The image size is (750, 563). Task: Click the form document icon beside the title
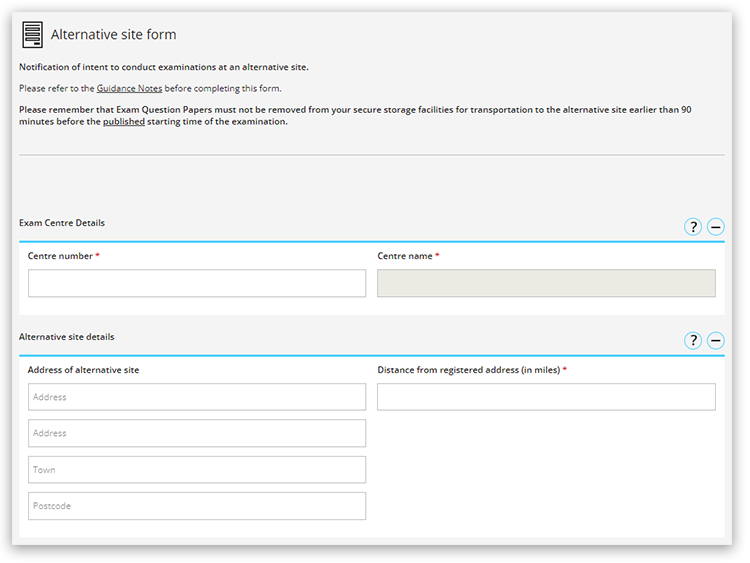(x=33, y=35)
